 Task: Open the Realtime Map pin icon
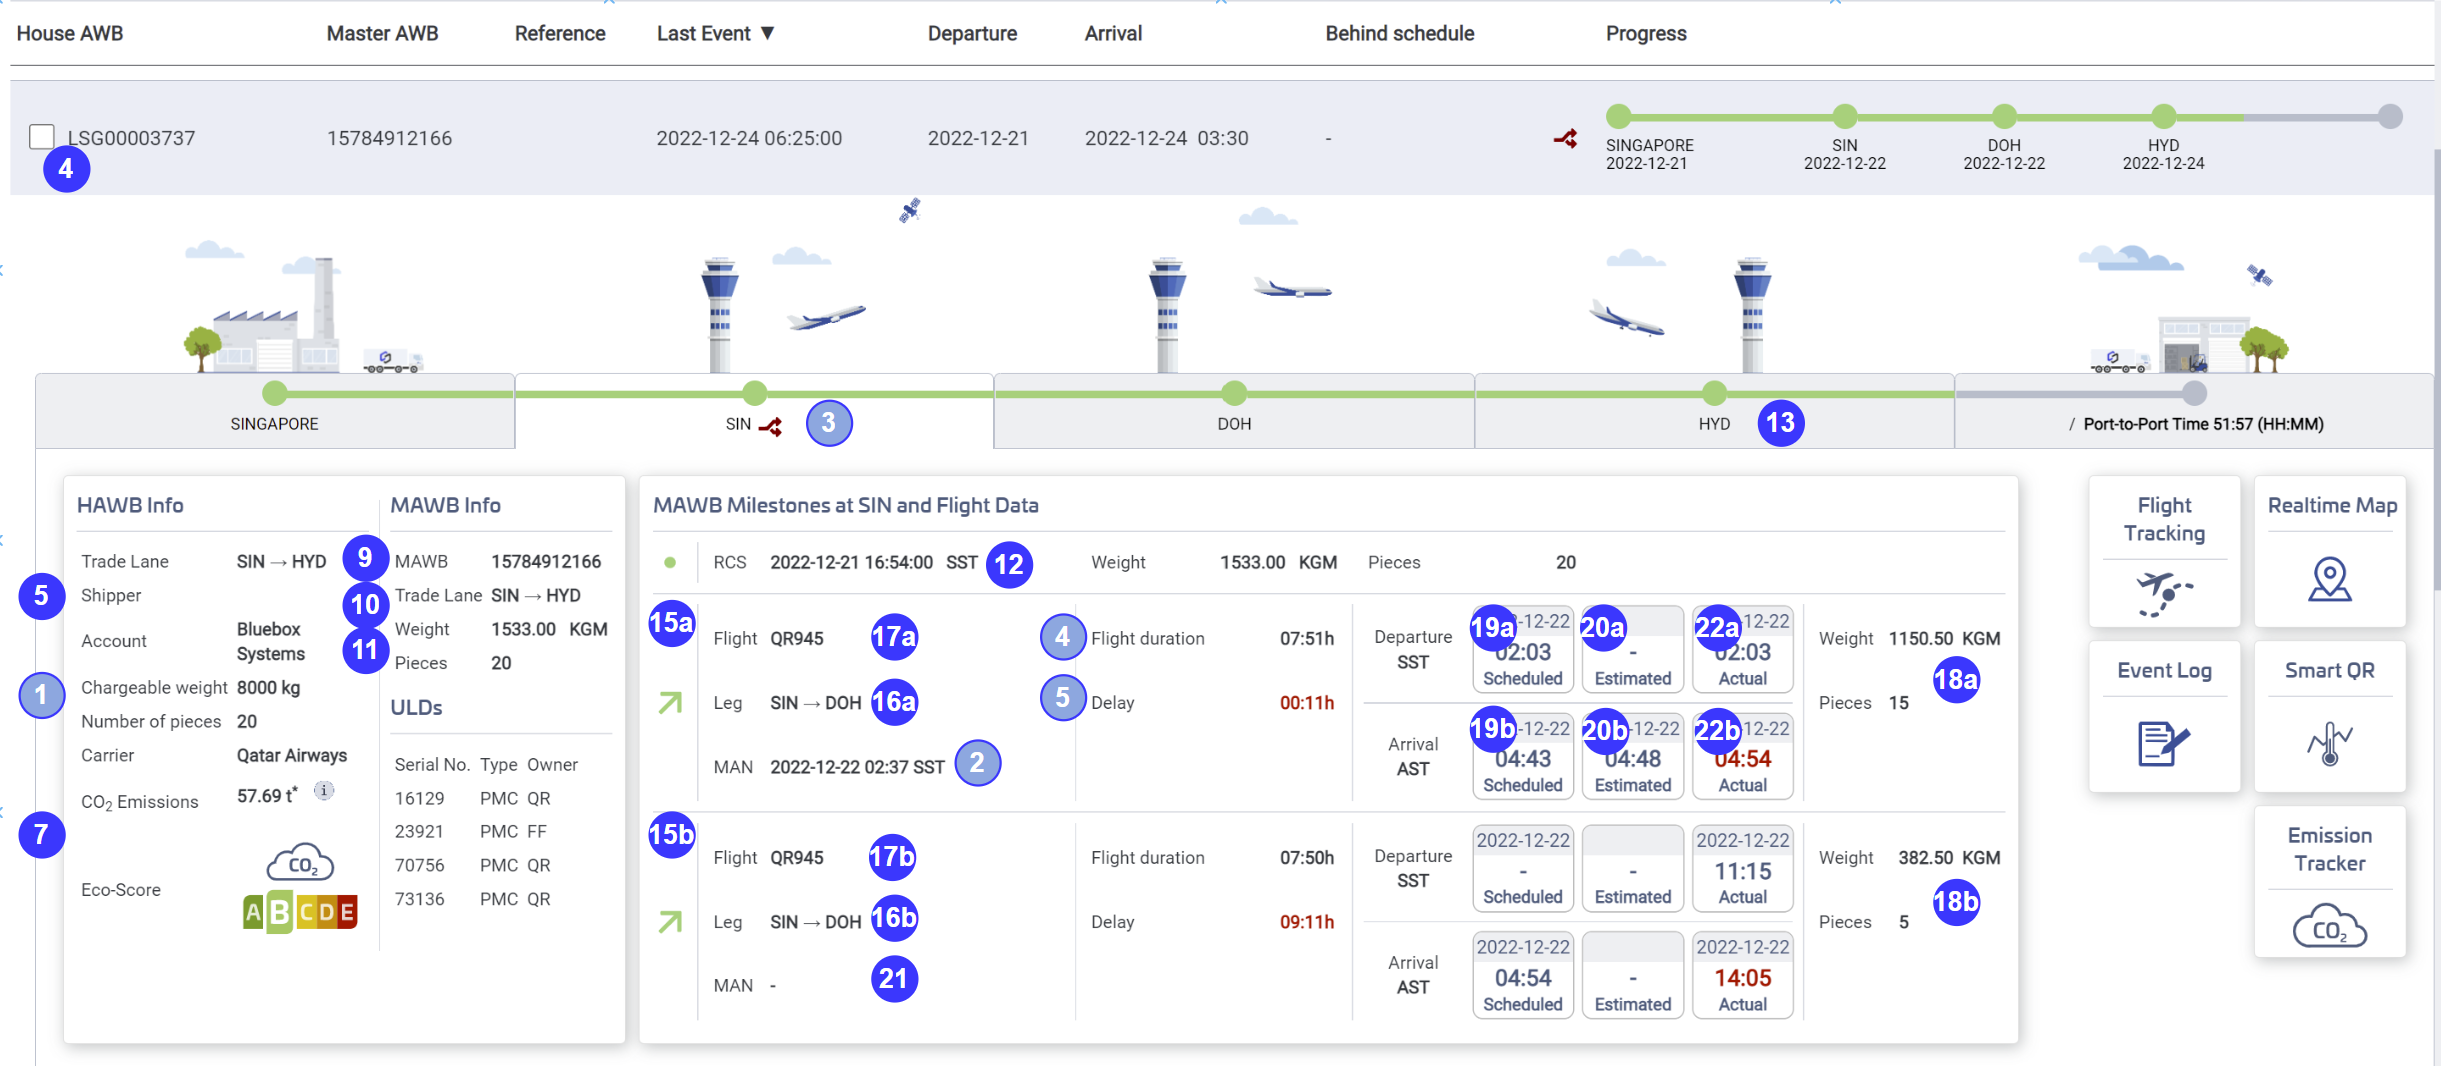click(2330, 580)
